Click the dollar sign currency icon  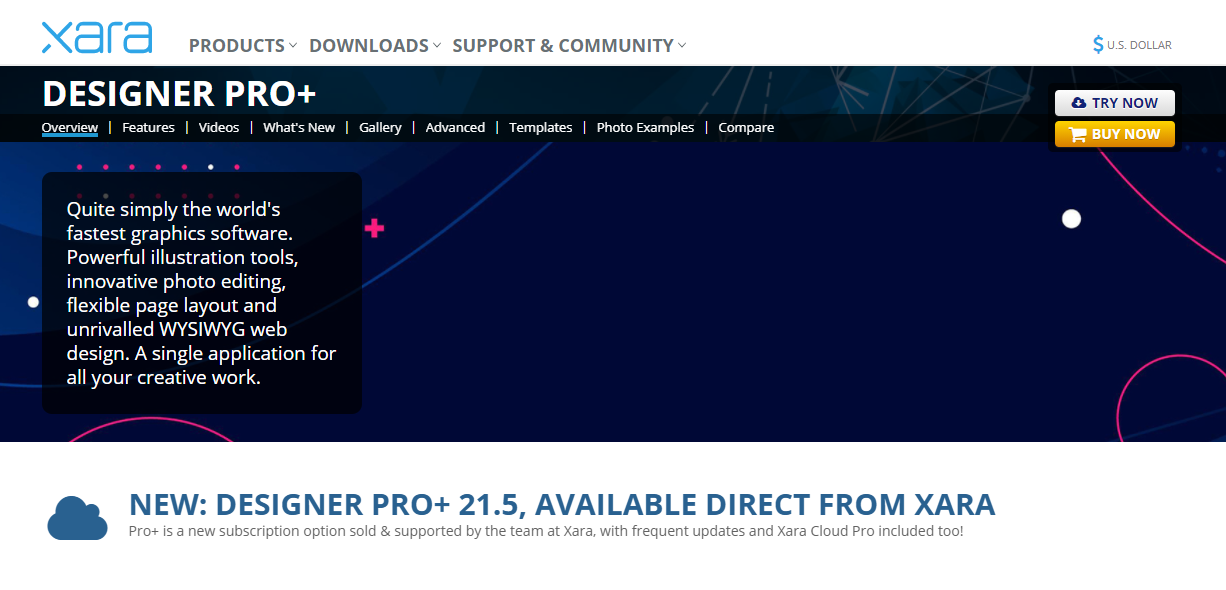click(x=1098, y=44)
